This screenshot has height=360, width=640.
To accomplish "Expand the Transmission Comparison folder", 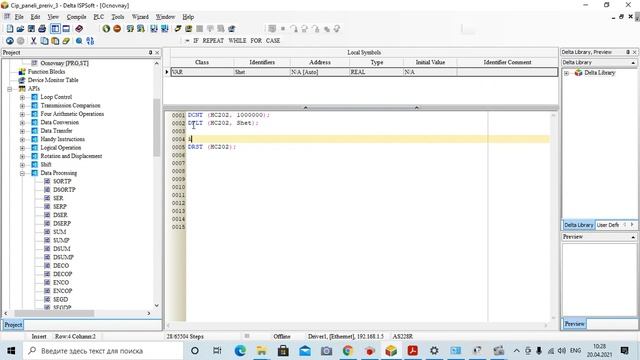I will [x=22, y=106].
